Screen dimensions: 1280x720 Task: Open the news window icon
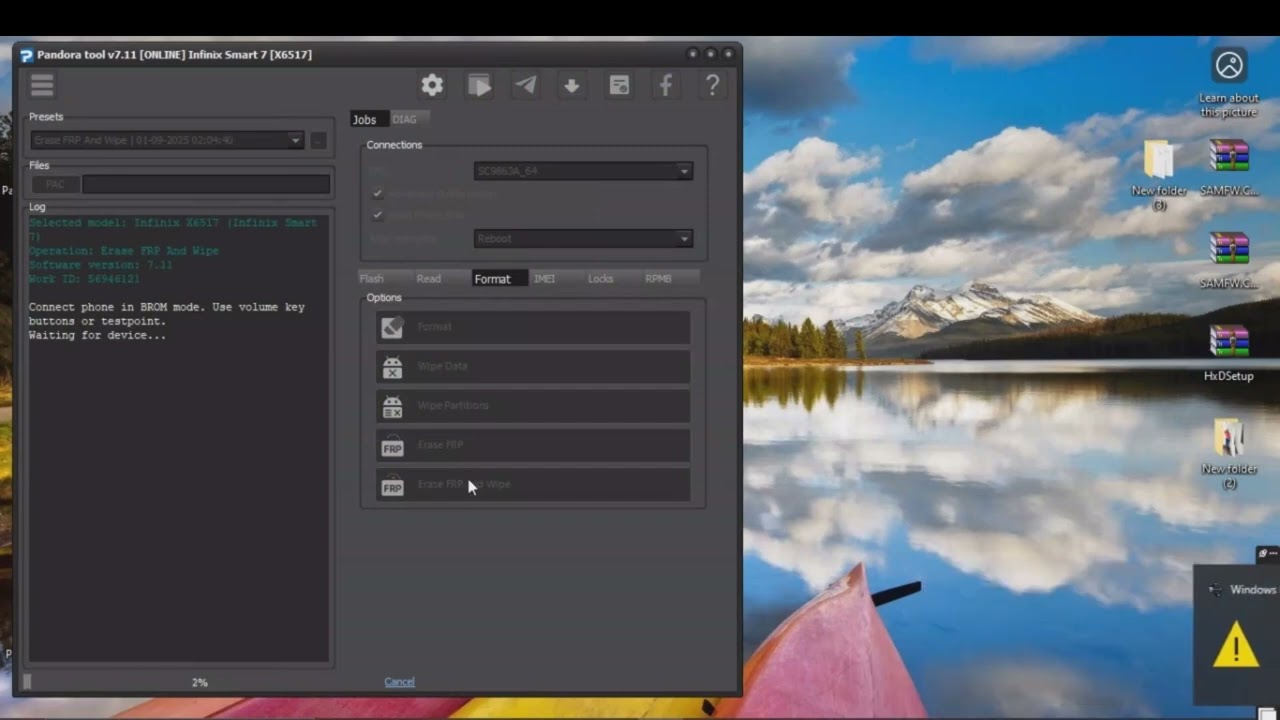tap(619, 86)
